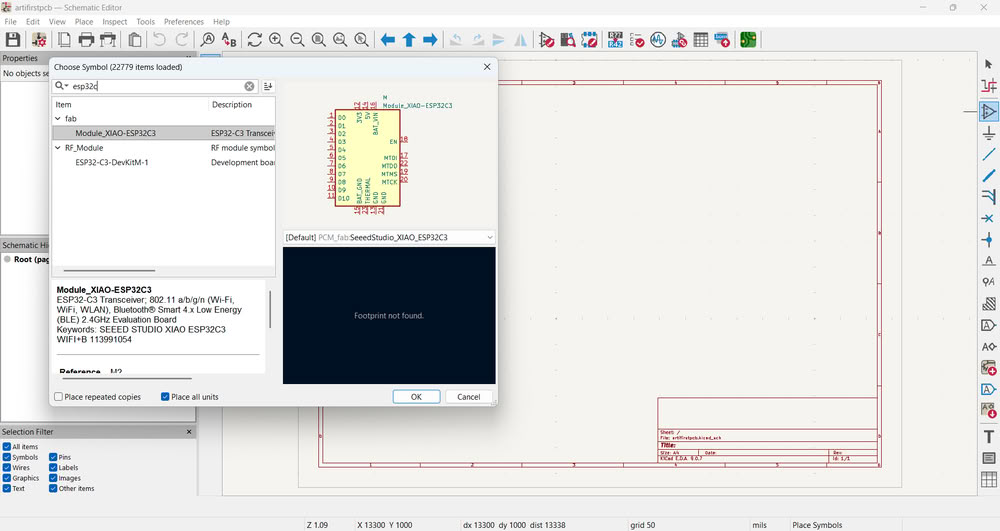This screenshot has height=531, width=1000.
Task: Select the Add Wire tool
Action: pyautogui.click(x=989, y=154)
